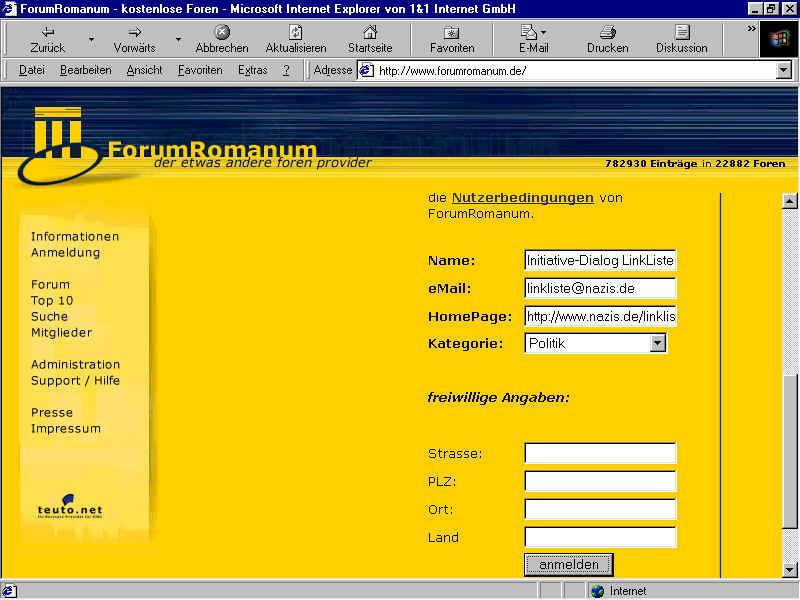Open the Zurück history dropdown arrow
The width and height of the screenshot is (800, 600).
91,39
